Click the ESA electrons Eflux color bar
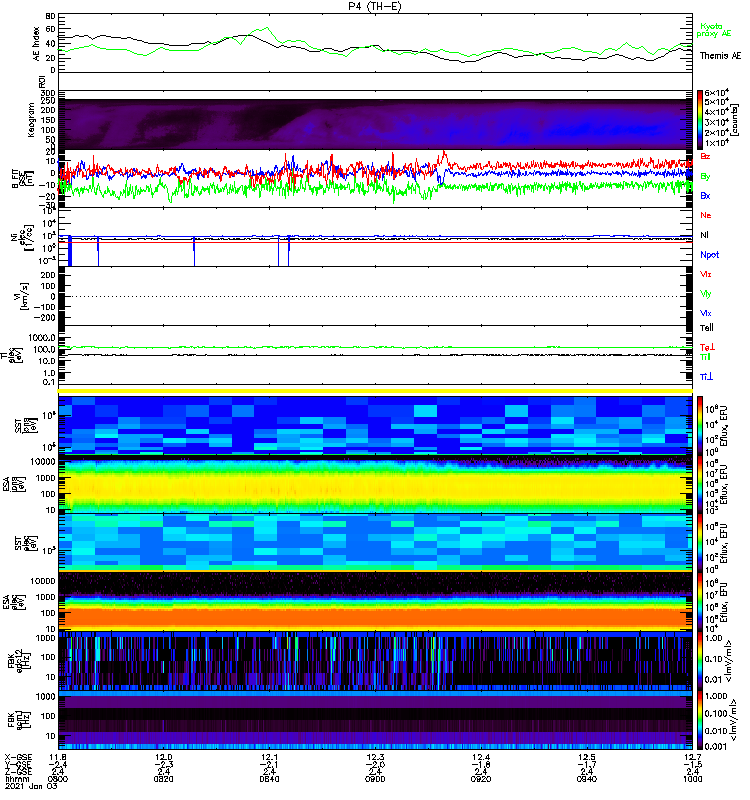Viewport: 750px width, 800px height. 699,601
